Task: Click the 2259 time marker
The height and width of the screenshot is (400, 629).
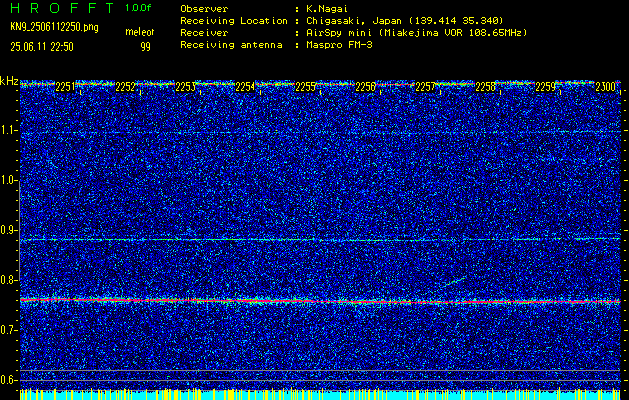Action: [546, 87]
